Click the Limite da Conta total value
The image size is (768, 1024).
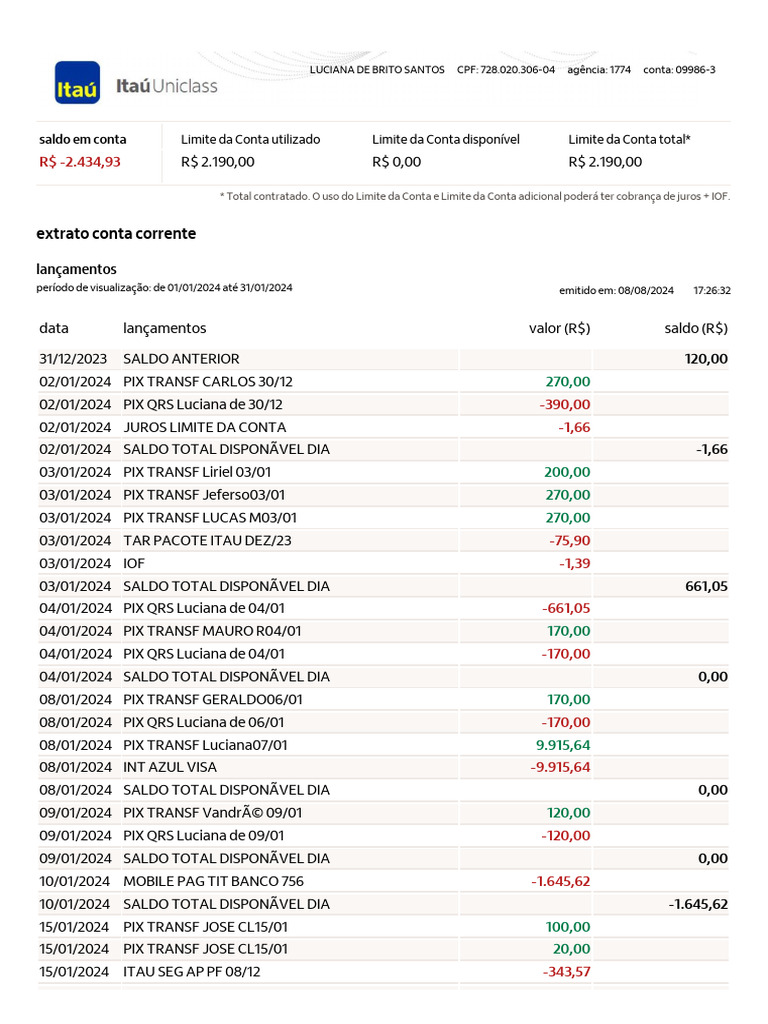[605, 162]
